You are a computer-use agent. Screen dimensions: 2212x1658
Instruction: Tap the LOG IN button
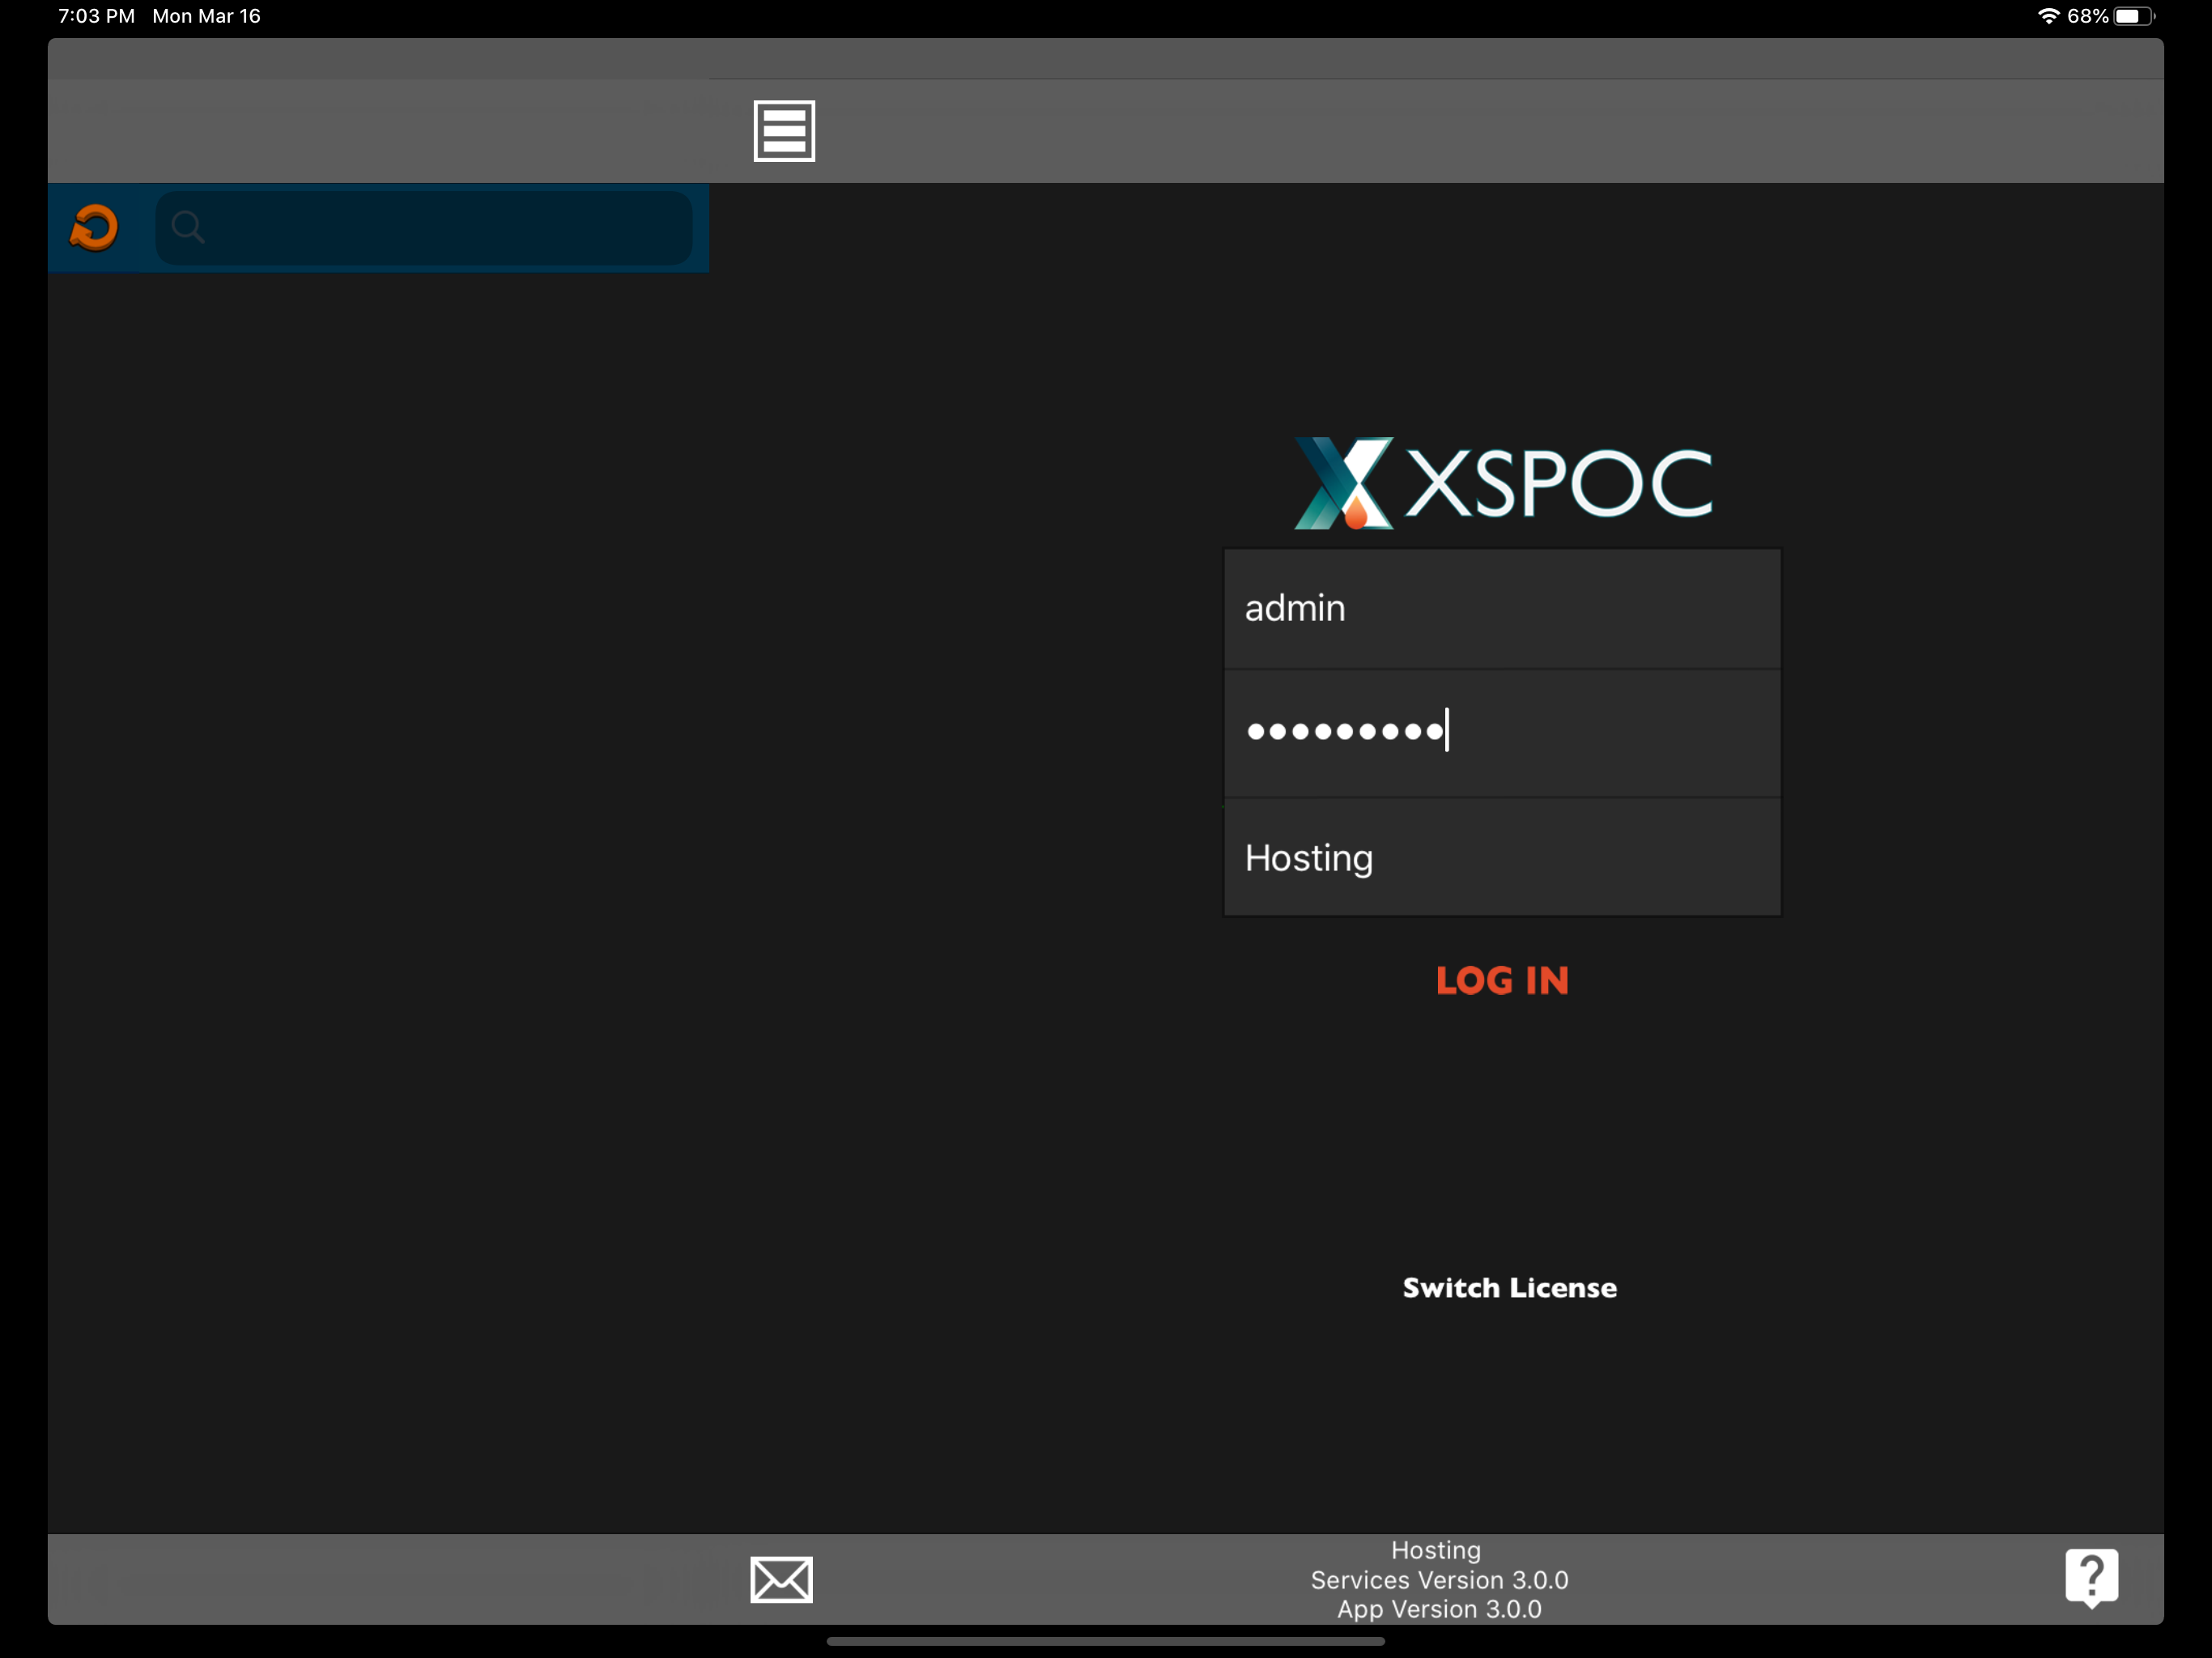tap(1502, 980)
